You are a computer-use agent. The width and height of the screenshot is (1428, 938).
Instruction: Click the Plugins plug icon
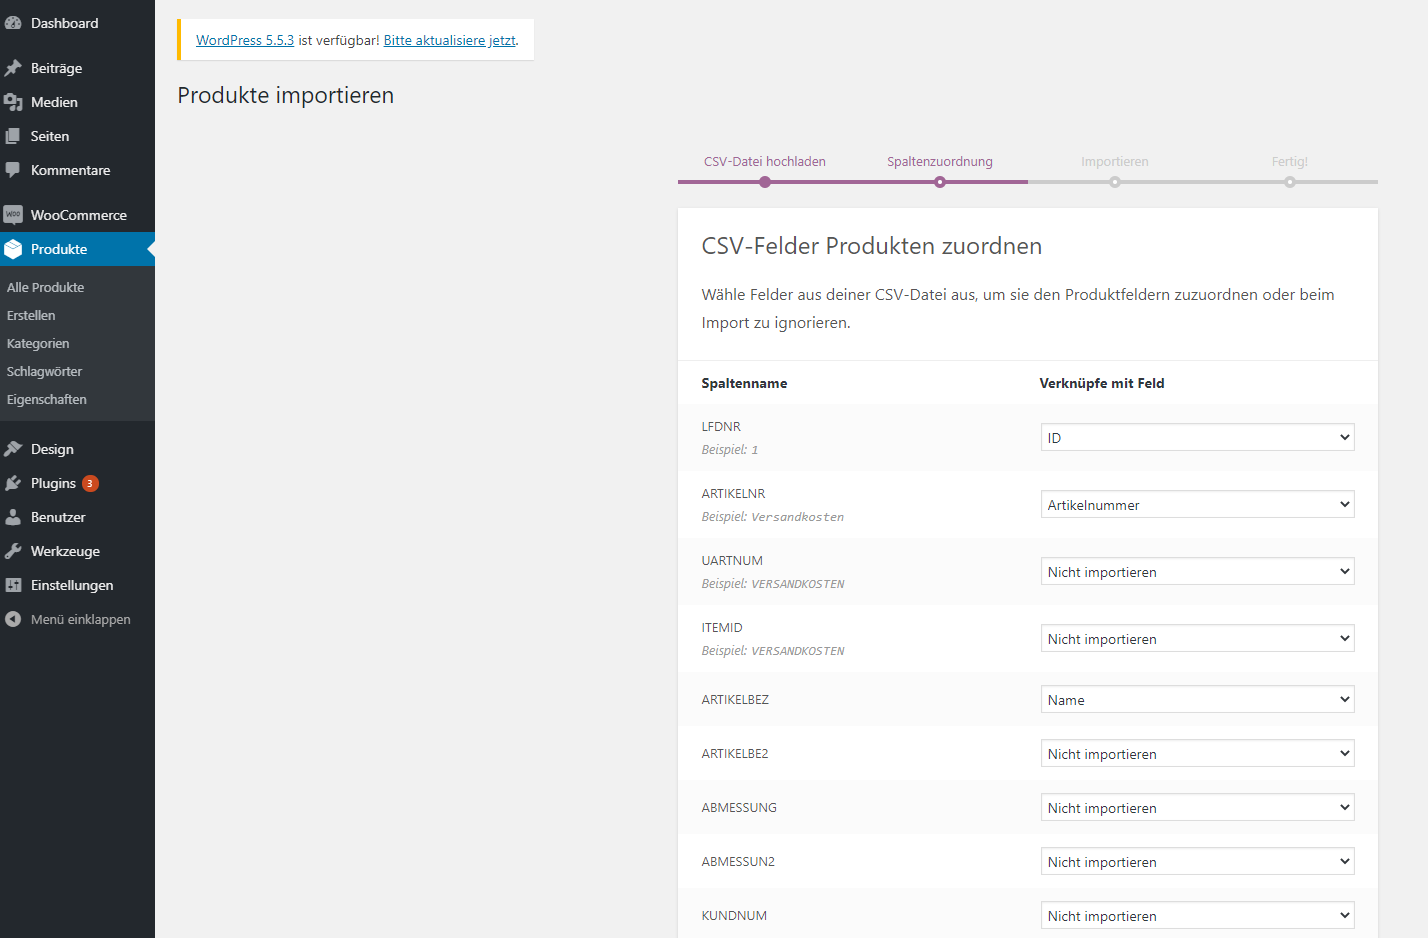[13, 483]
